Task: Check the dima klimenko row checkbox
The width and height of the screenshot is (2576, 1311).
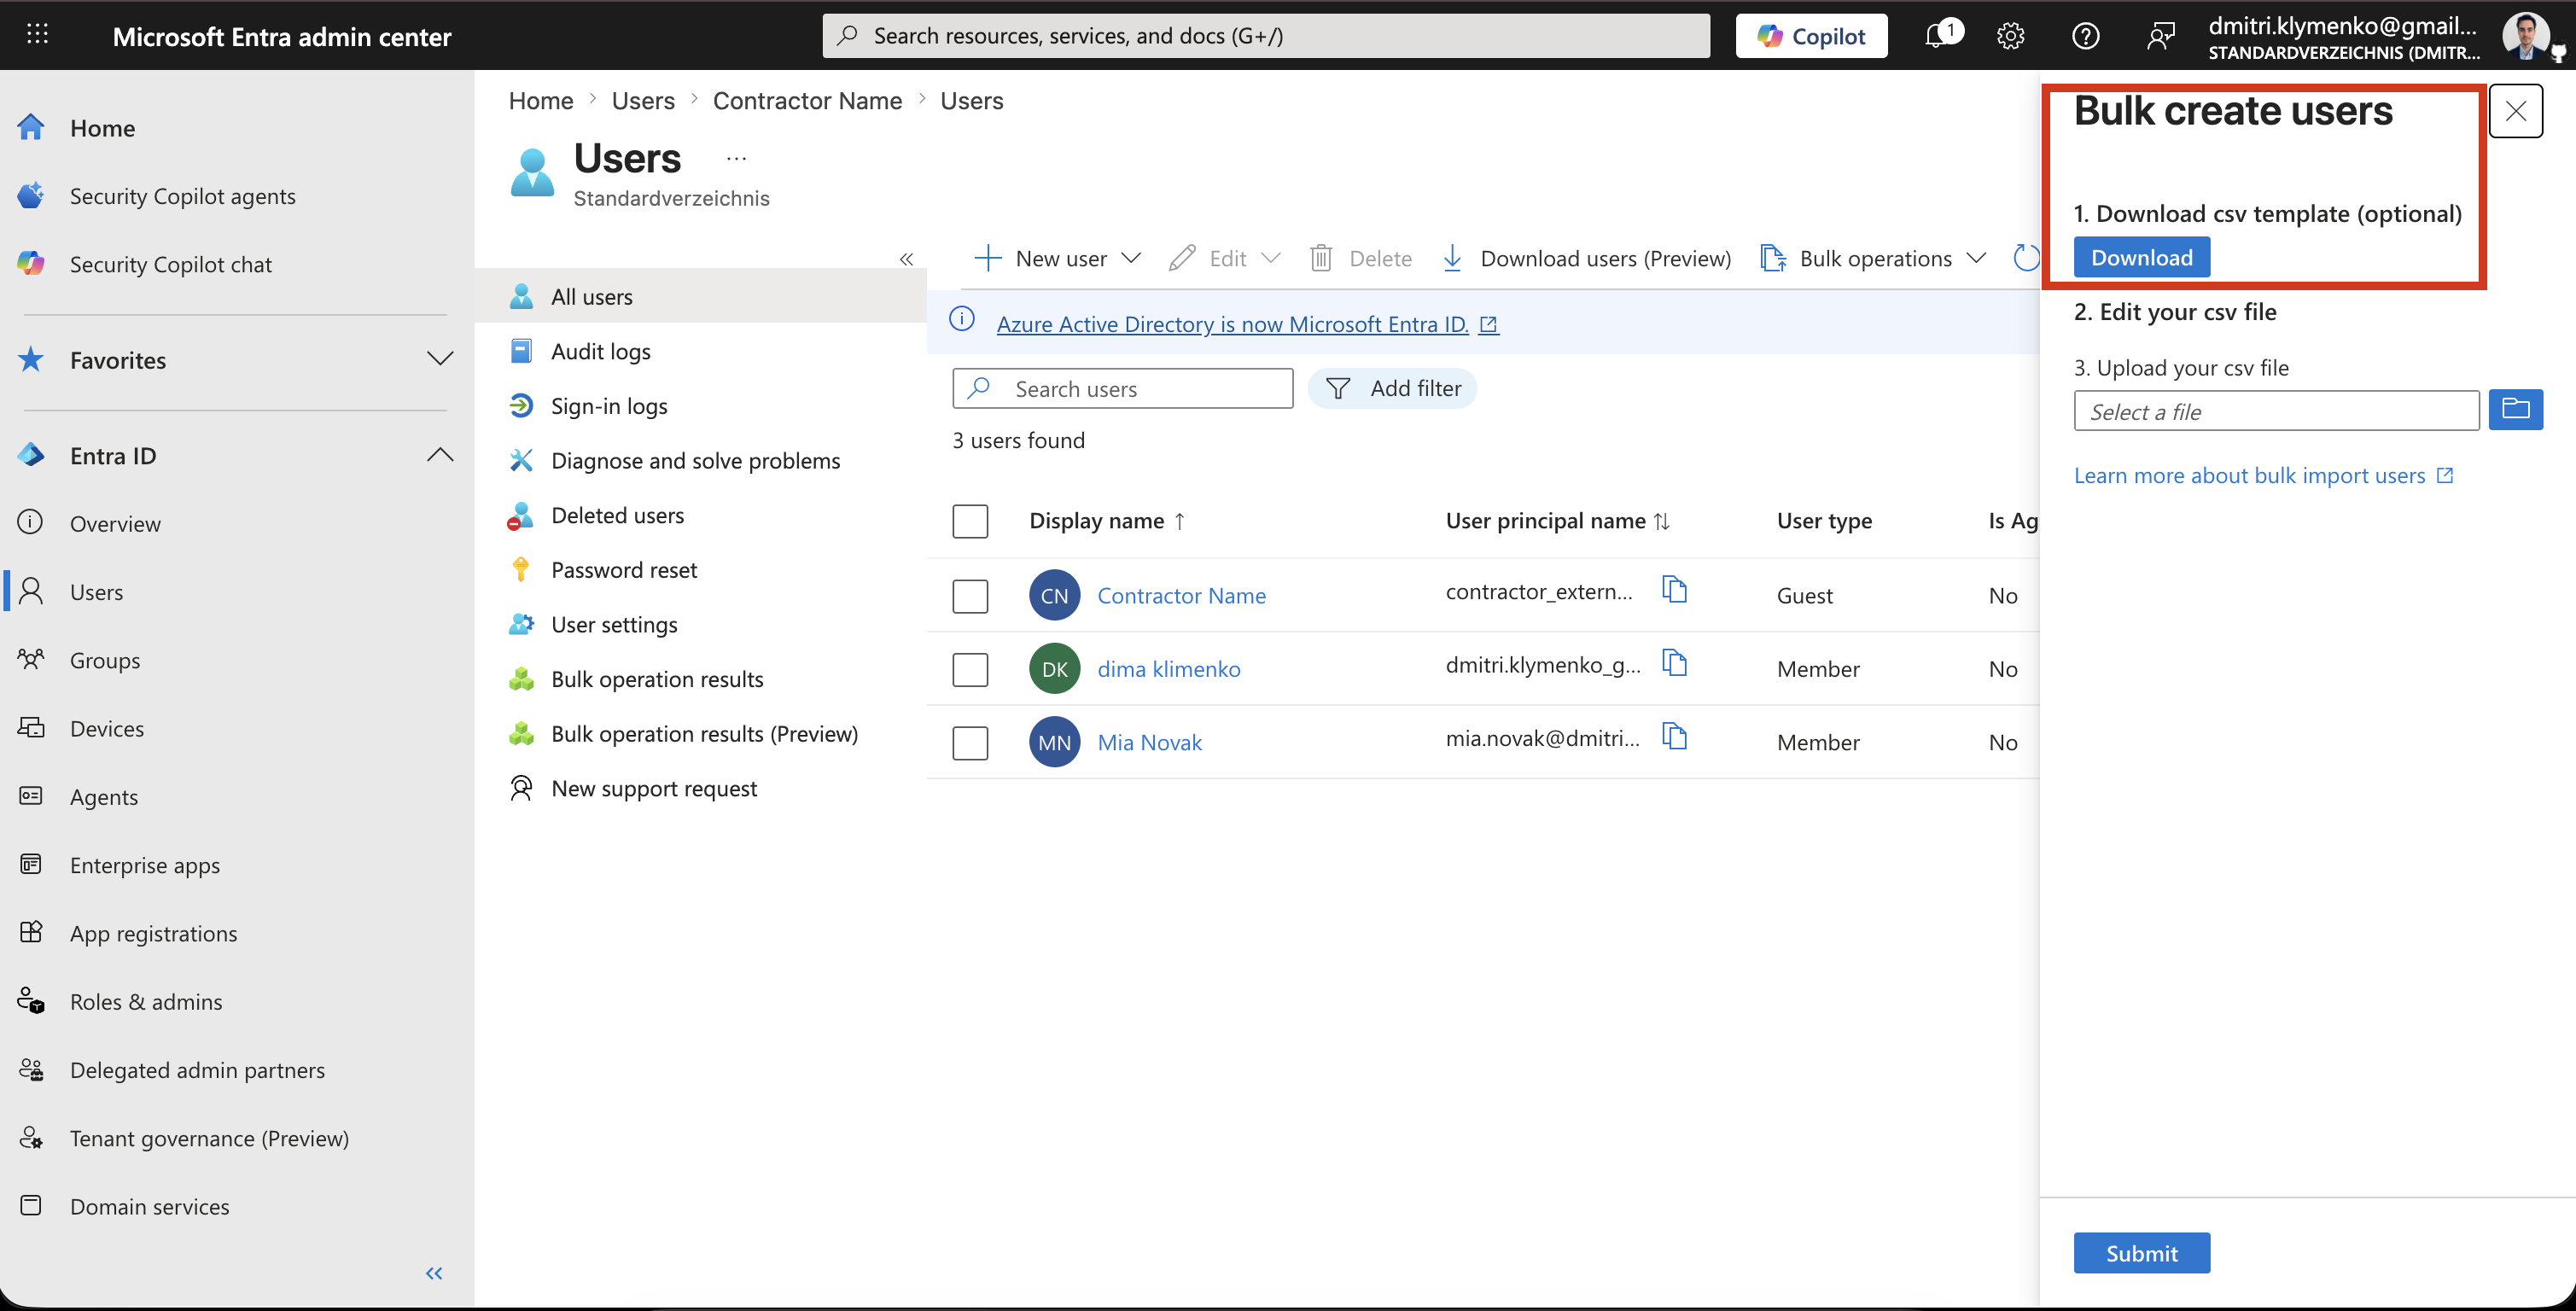Action: [970, 669]
